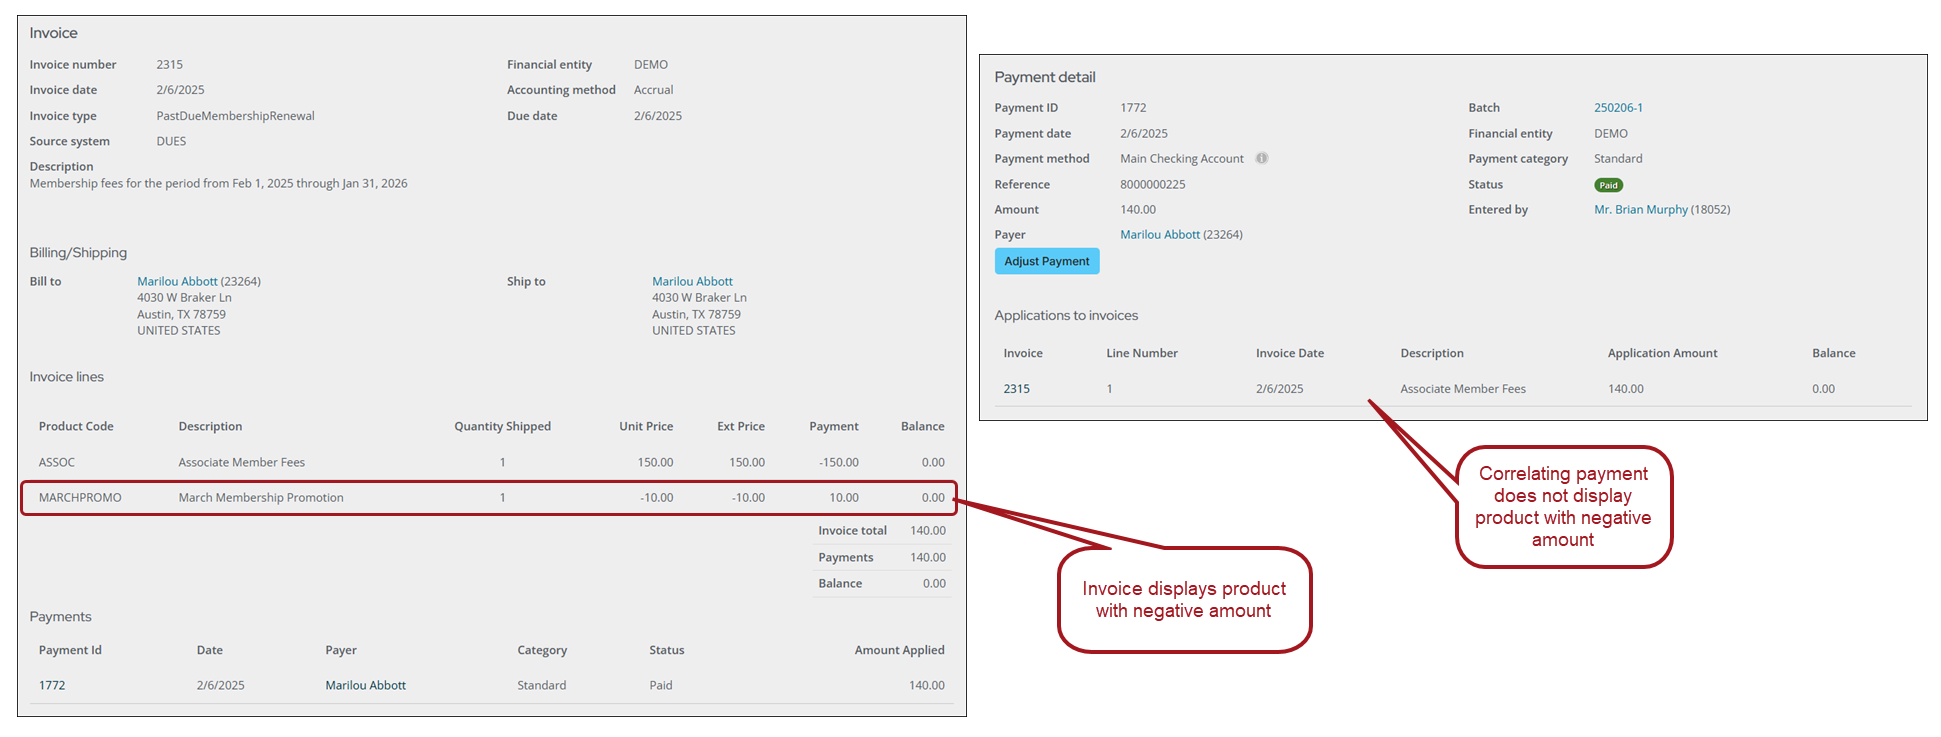
Task: Click Payment Id 1772 in Payments table
Action: pos(52,685)
